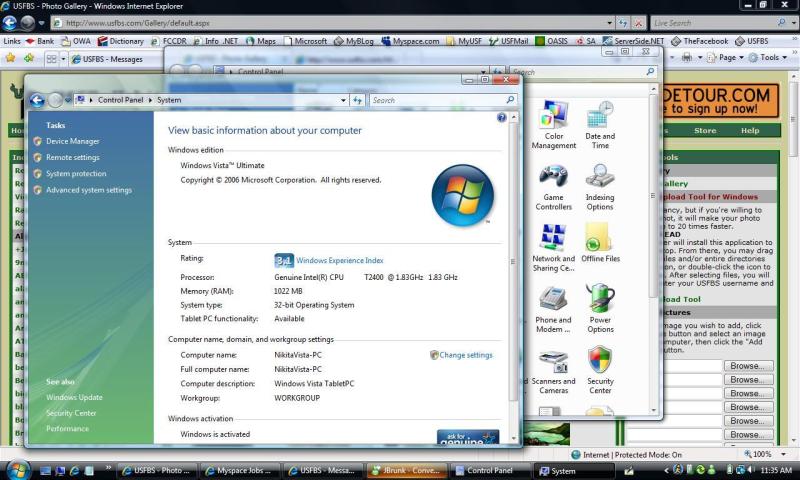Open Offline Files icon
800x480 pixels.
(601, 243)
